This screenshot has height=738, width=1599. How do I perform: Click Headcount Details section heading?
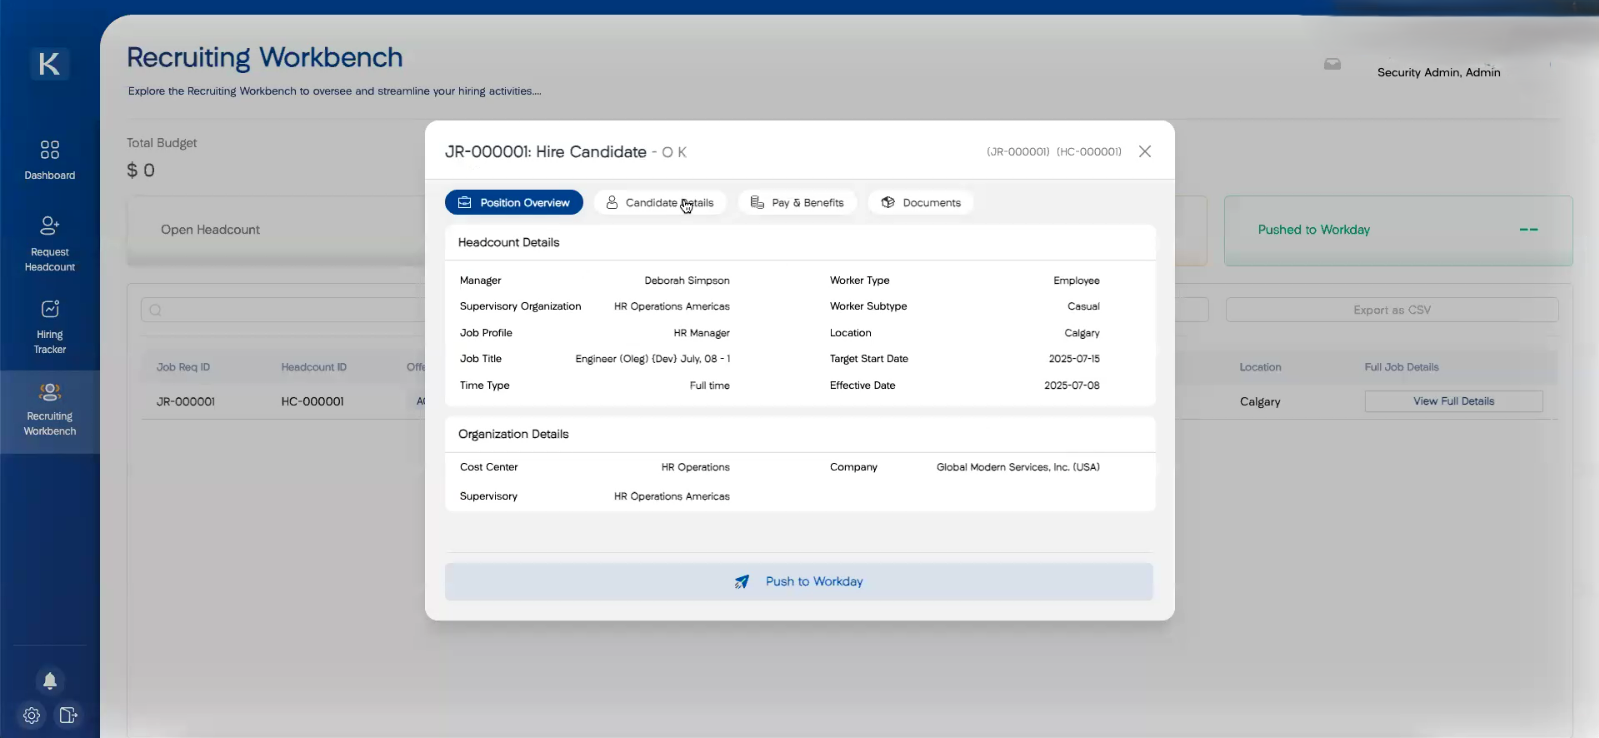509,242
